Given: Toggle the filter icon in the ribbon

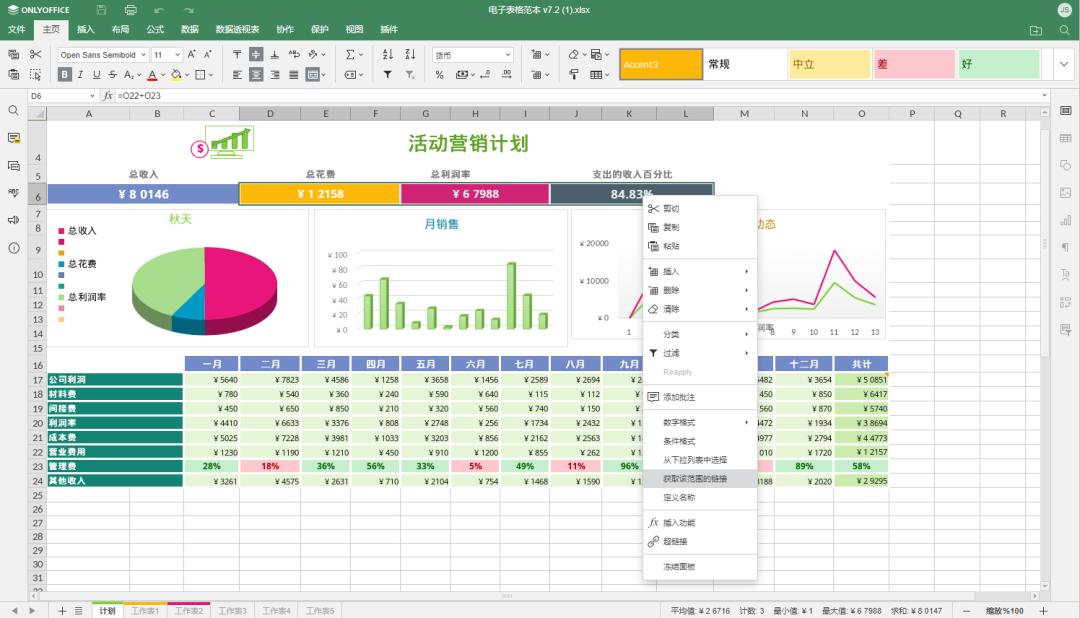Looking at the screenshot, I should pos(388,72).
